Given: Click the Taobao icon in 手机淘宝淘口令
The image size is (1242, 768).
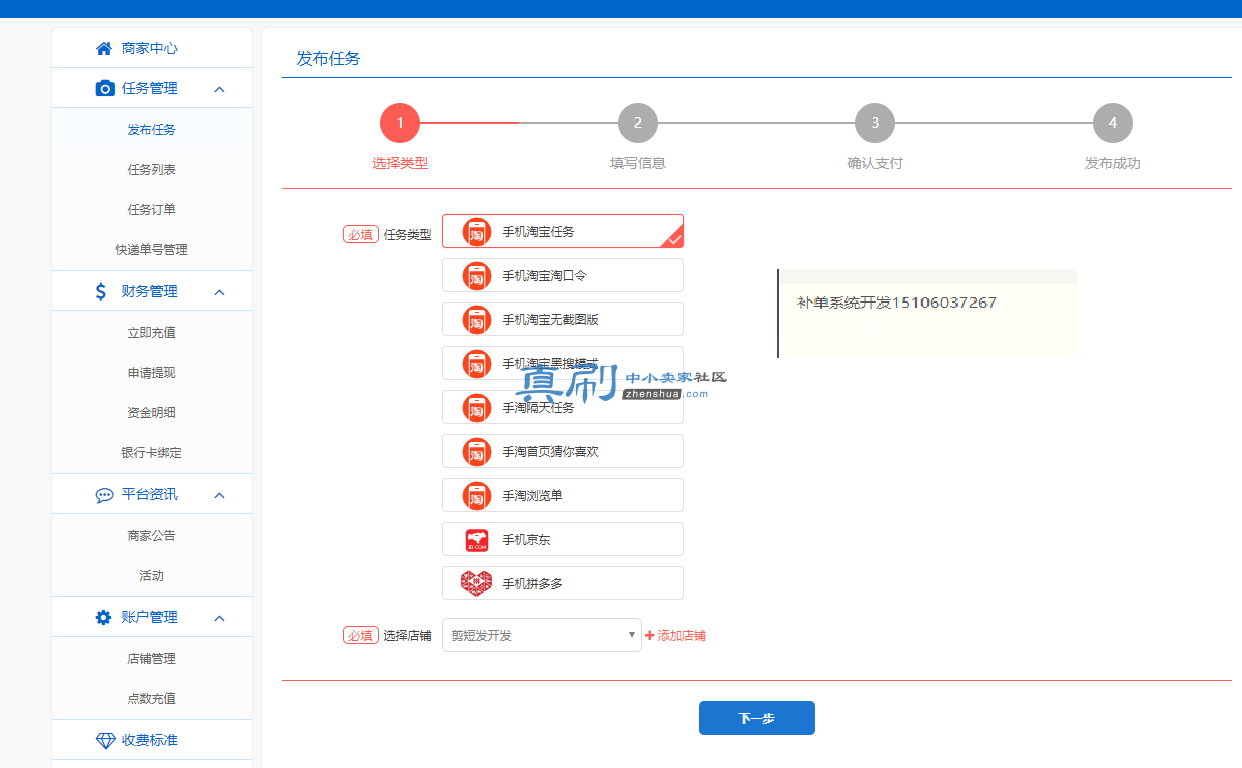Looking at the screenshot, I should tap(477, 275).
